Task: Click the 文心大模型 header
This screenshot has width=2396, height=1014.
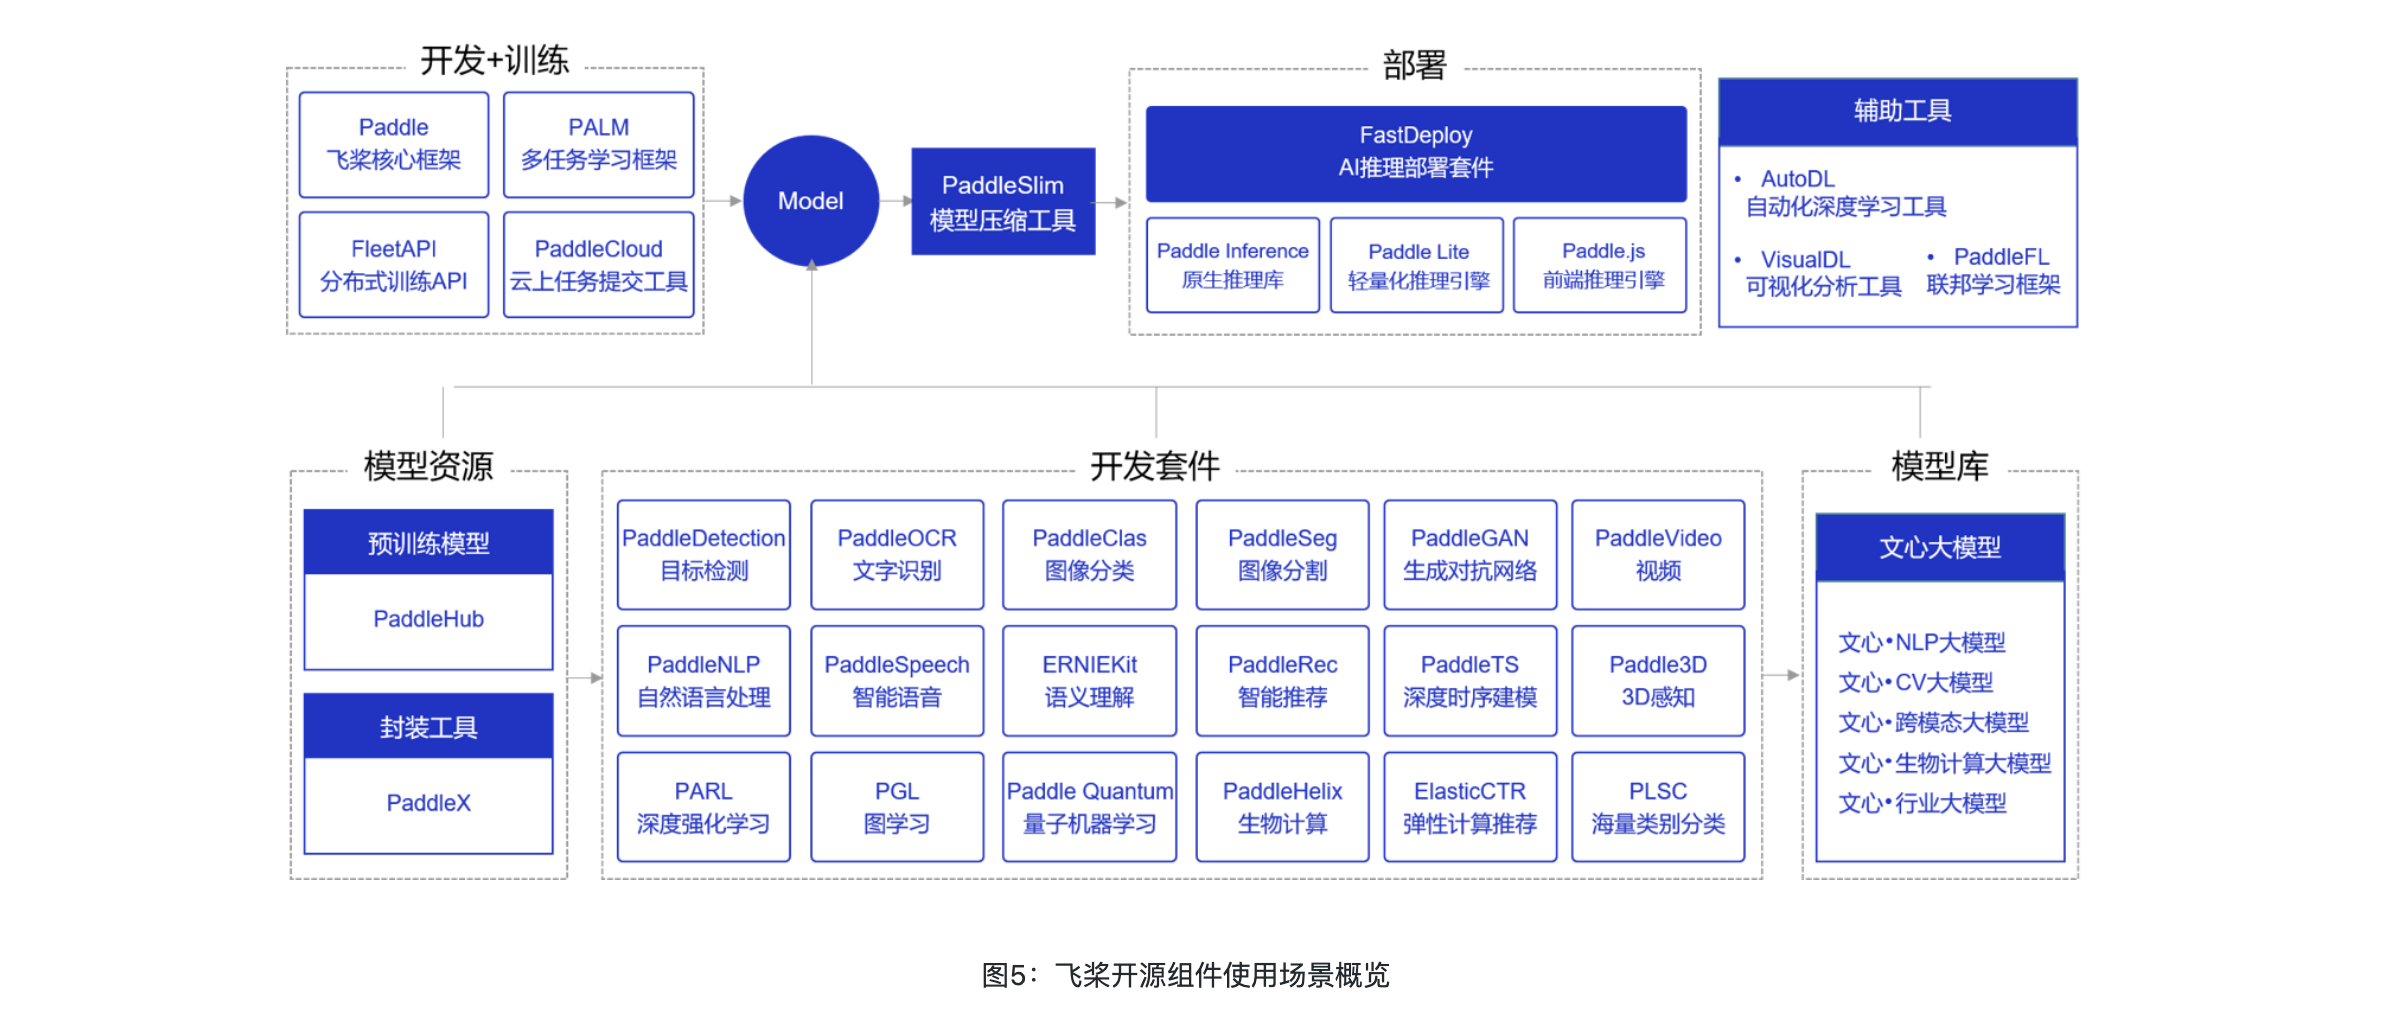Action: coord(1940,547)
